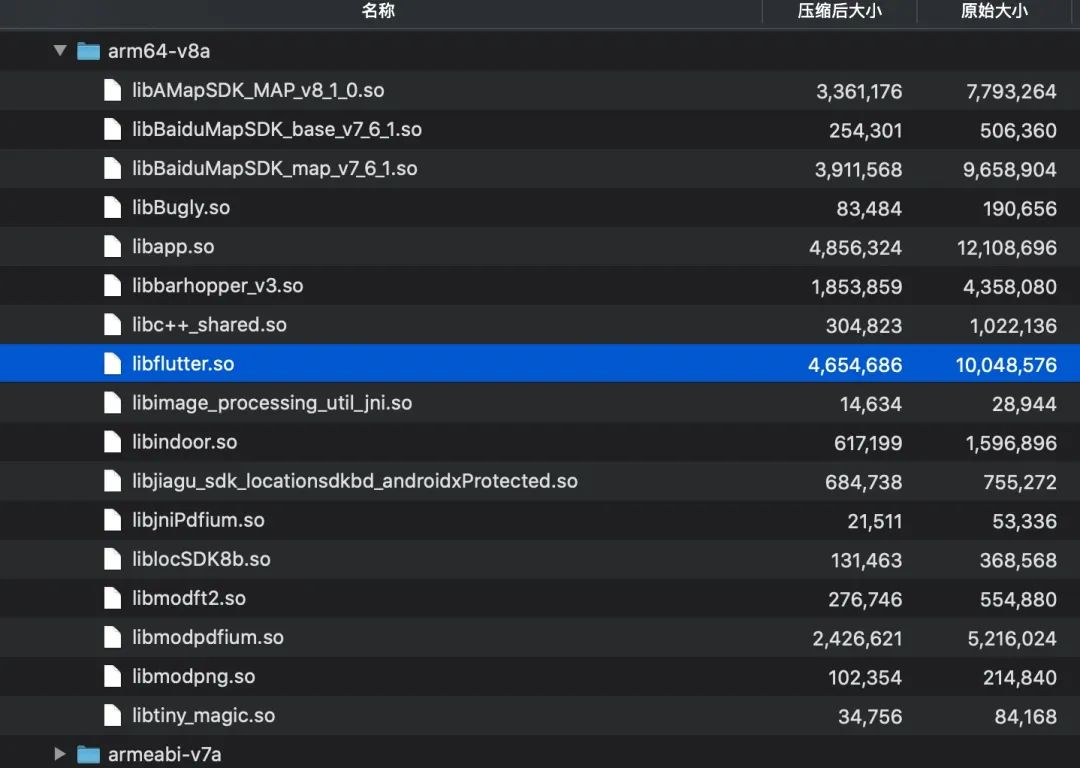Image resolution: width=1080 pixels, height=768 pixels.
Task: Click compressed size 4,654,686 of libflutter.so
Action: (855, 365)
